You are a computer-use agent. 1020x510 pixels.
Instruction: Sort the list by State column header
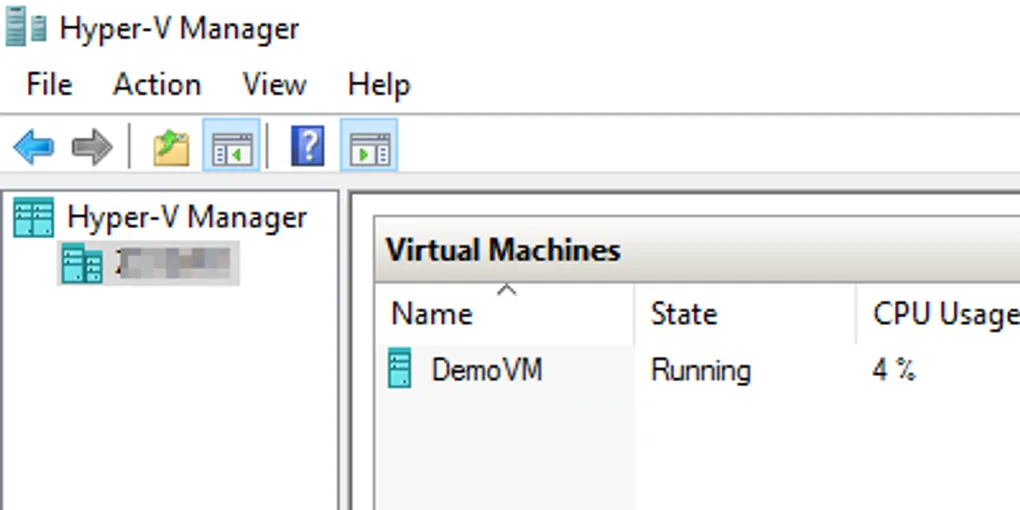point(684,314)
